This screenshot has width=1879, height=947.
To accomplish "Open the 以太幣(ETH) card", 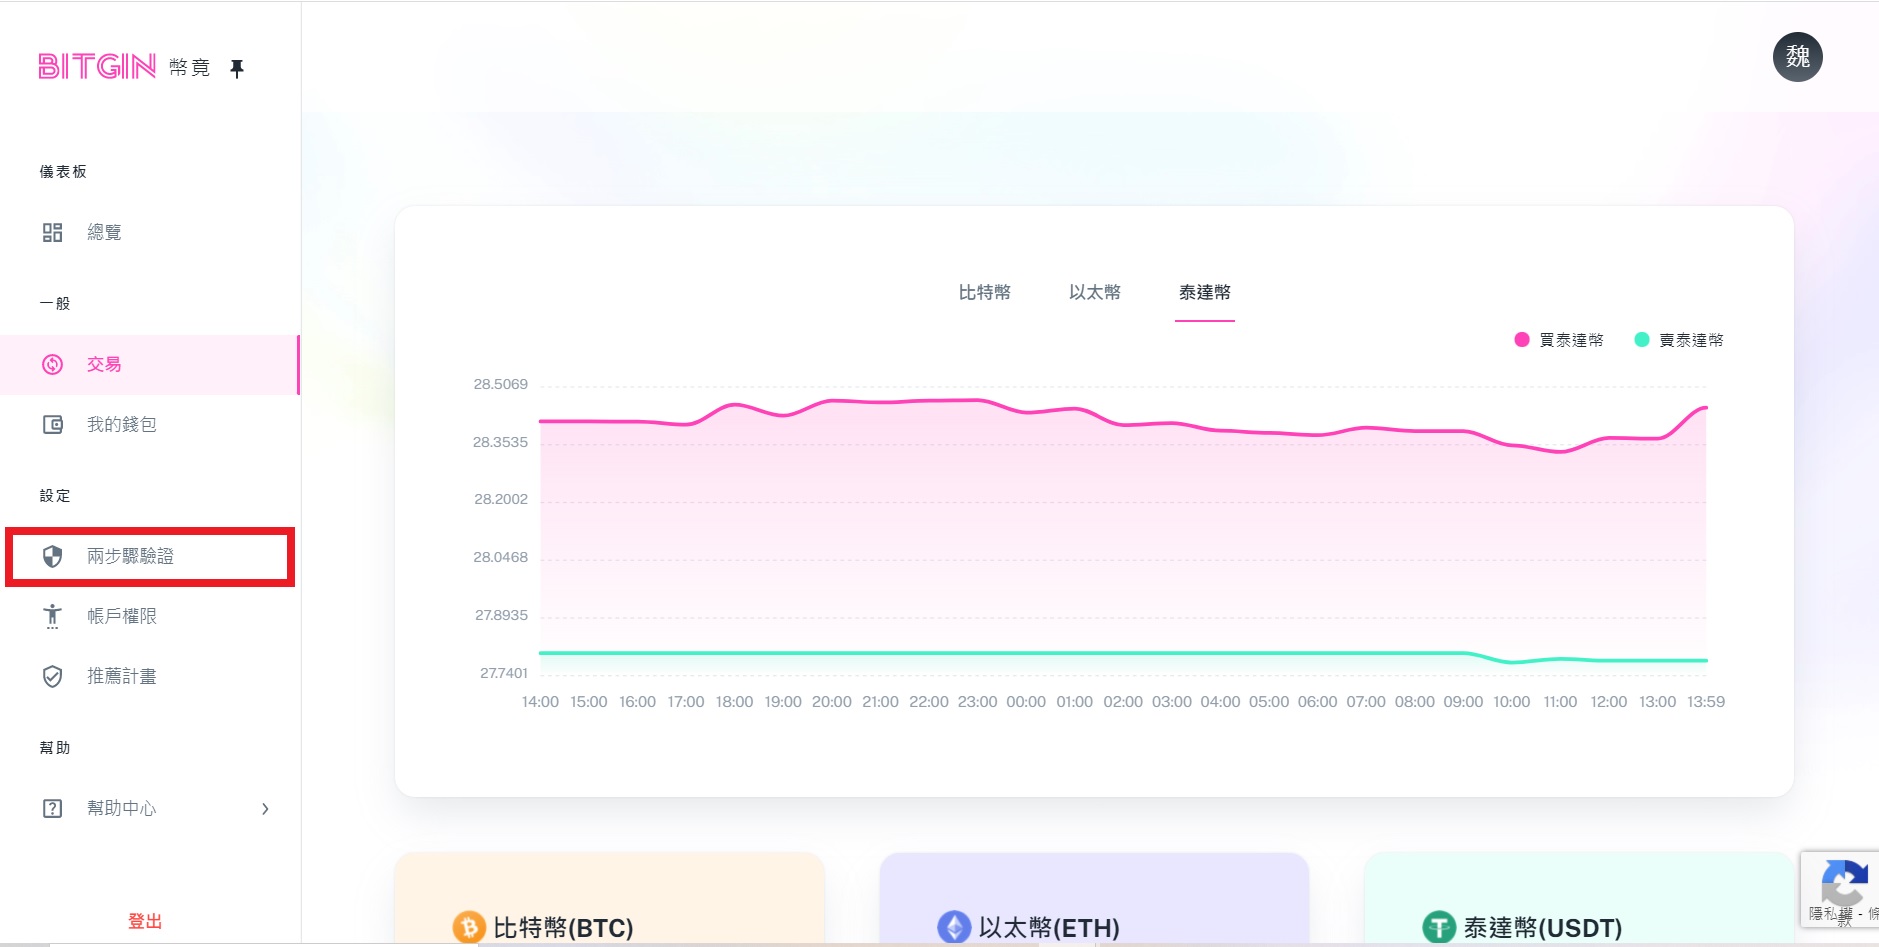I will (1094, 900).
